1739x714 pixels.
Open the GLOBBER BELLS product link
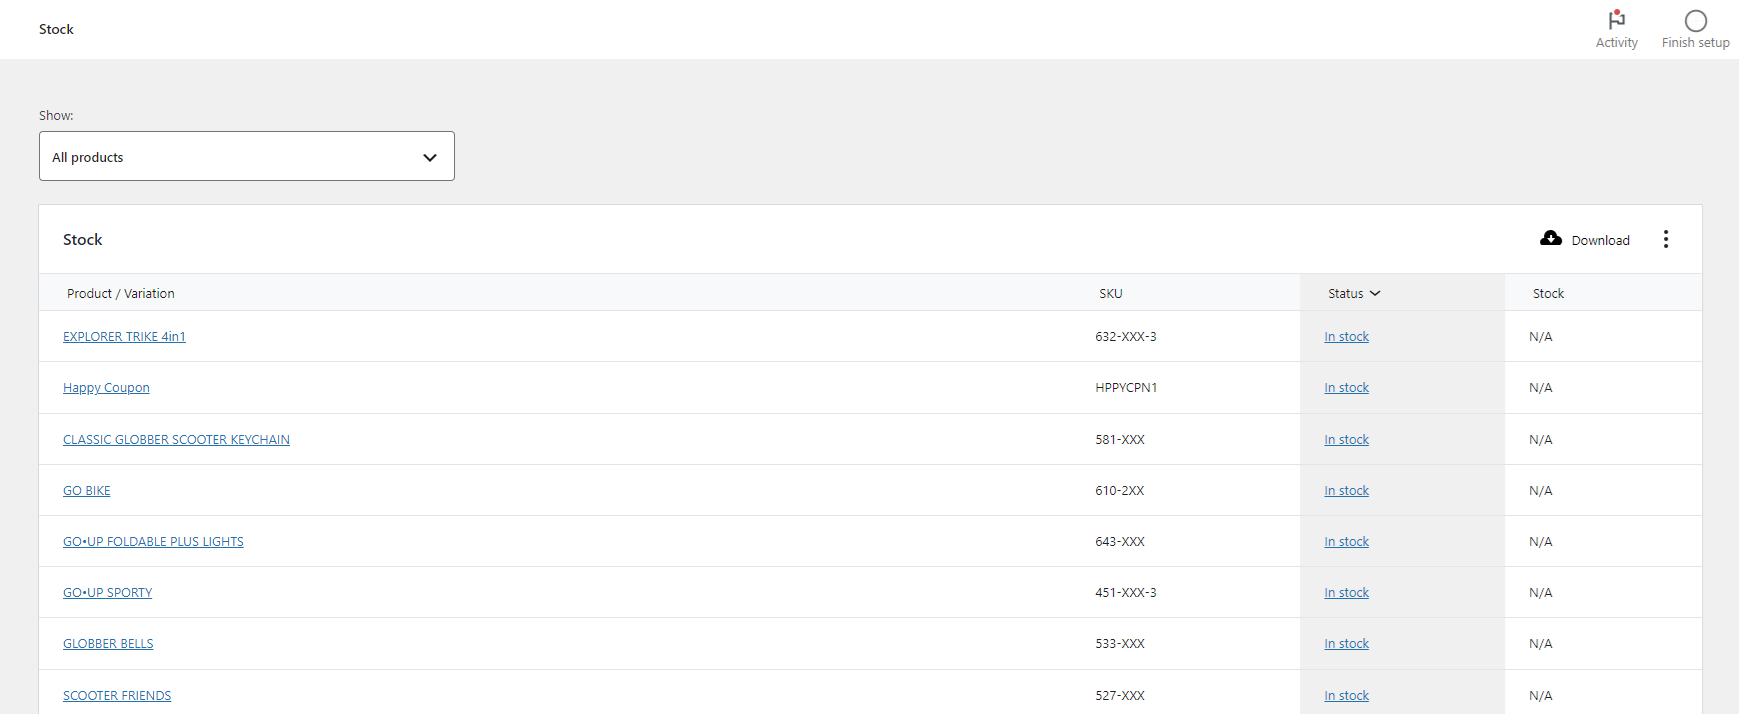(108, 644)
